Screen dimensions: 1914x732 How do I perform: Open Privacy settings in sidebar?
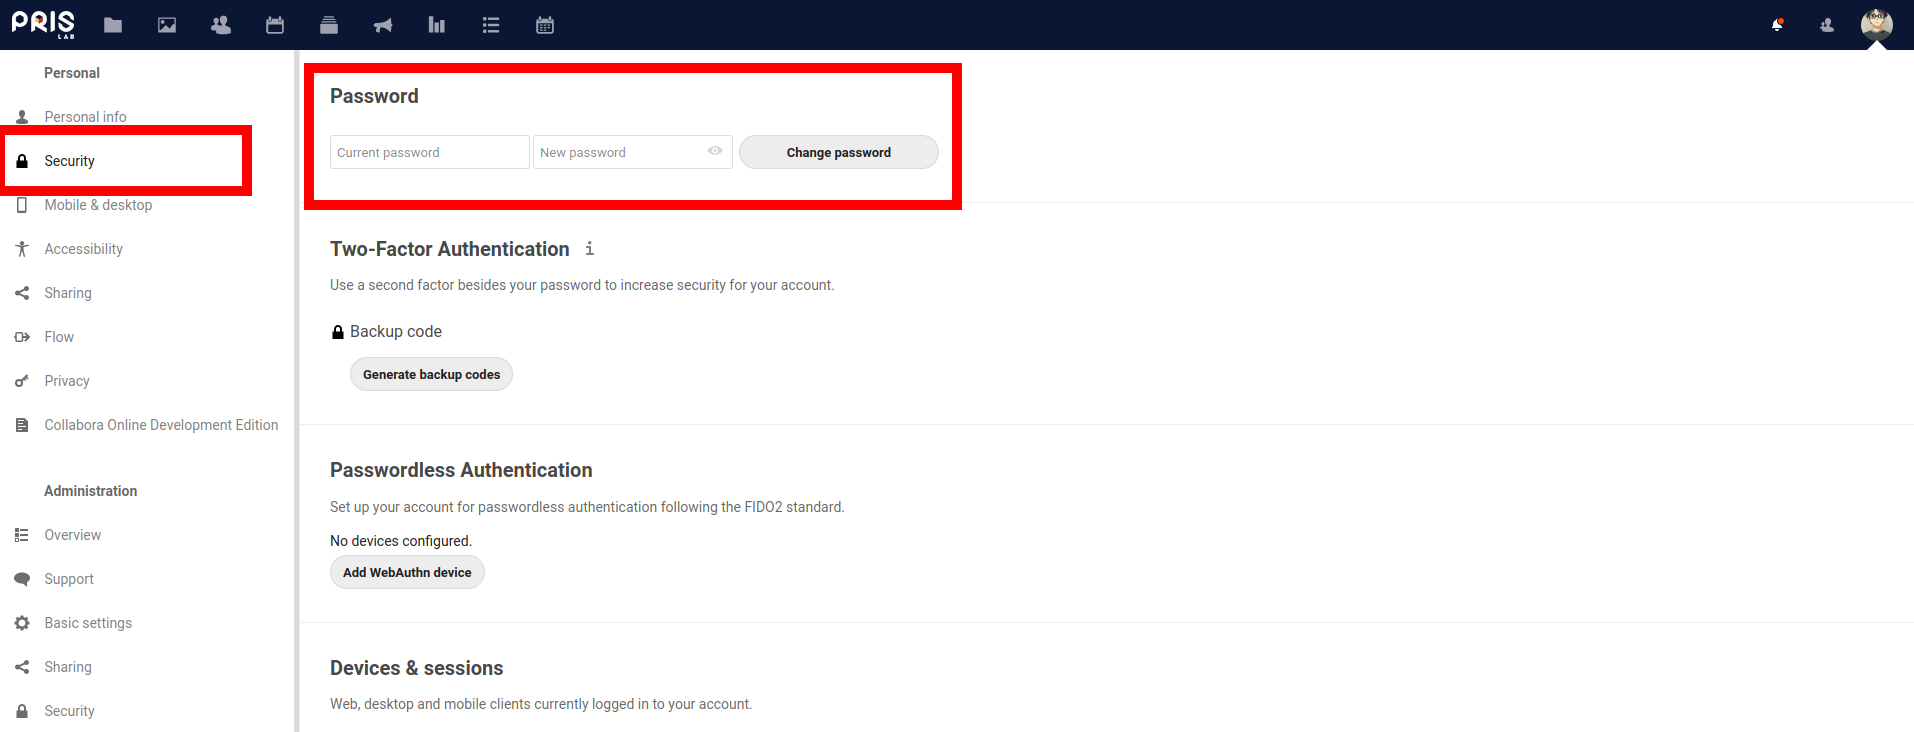(x=67, y=381)
